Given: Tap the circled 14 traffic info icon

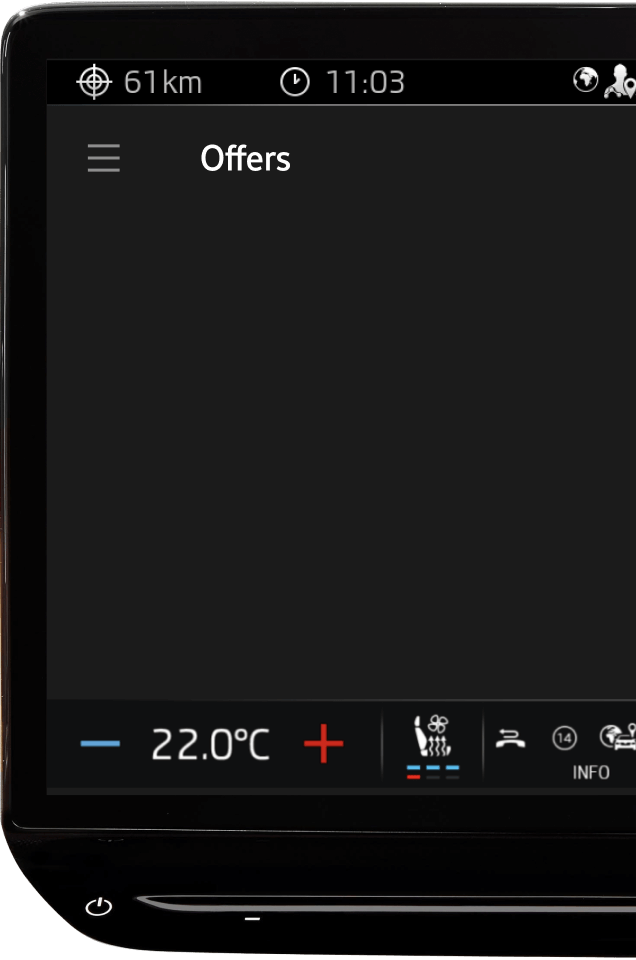Looking at the screenshot, I should tap(564, 738).
